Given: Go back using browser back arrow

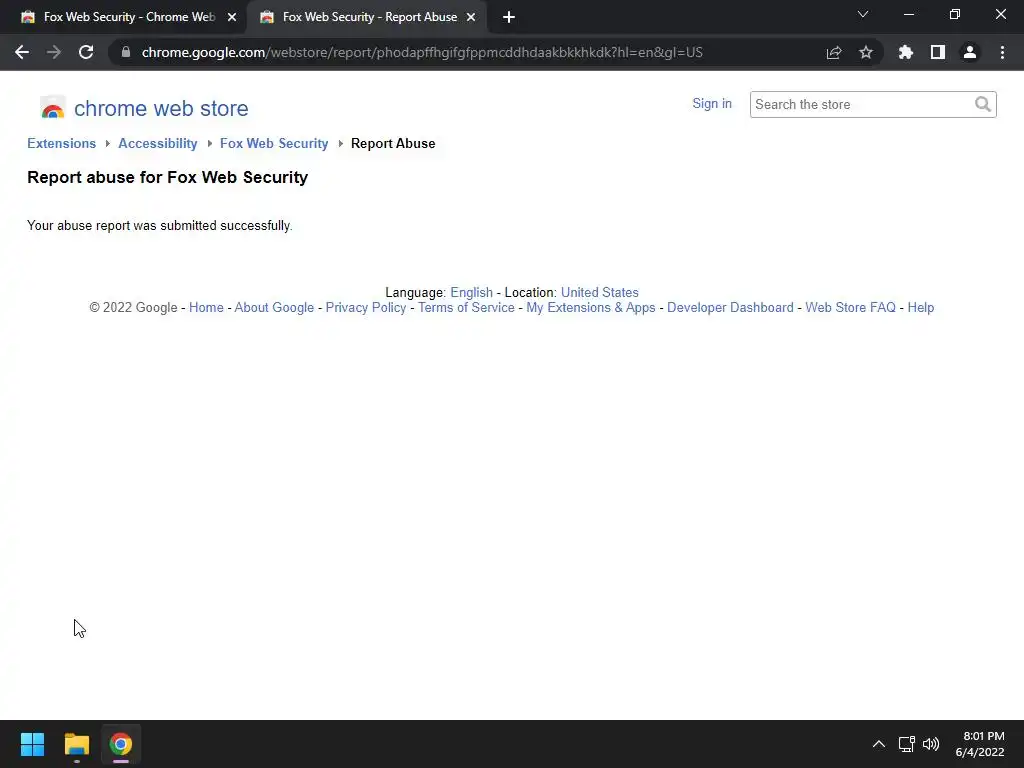Looking at the screenshot, I should (x=22, y=52).
